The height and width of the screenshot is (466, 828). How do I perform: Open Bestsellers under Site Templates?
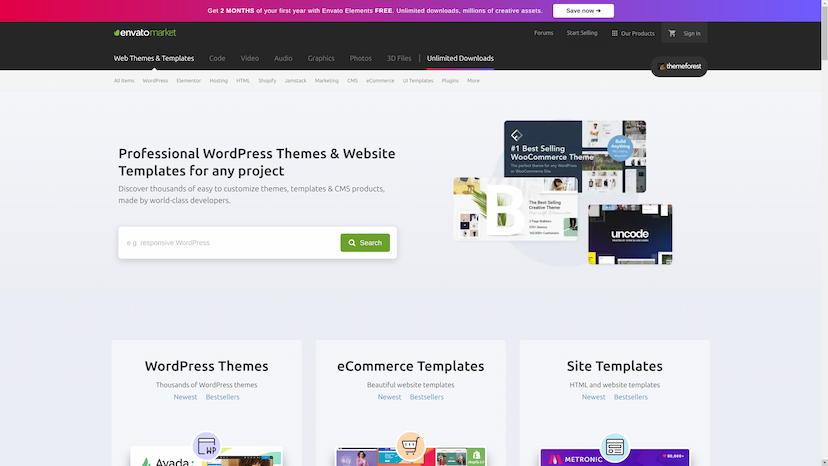pos(631,397)
